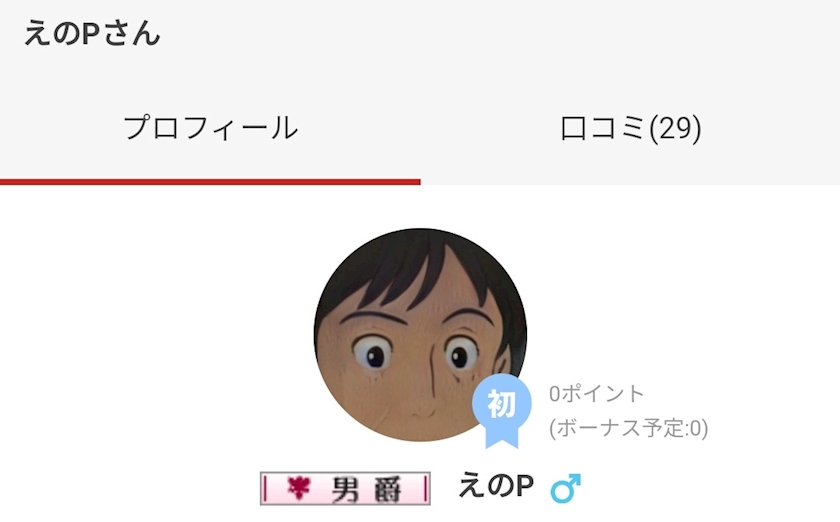Click the 男爵 kanji inside the badge

coord(367,489)
